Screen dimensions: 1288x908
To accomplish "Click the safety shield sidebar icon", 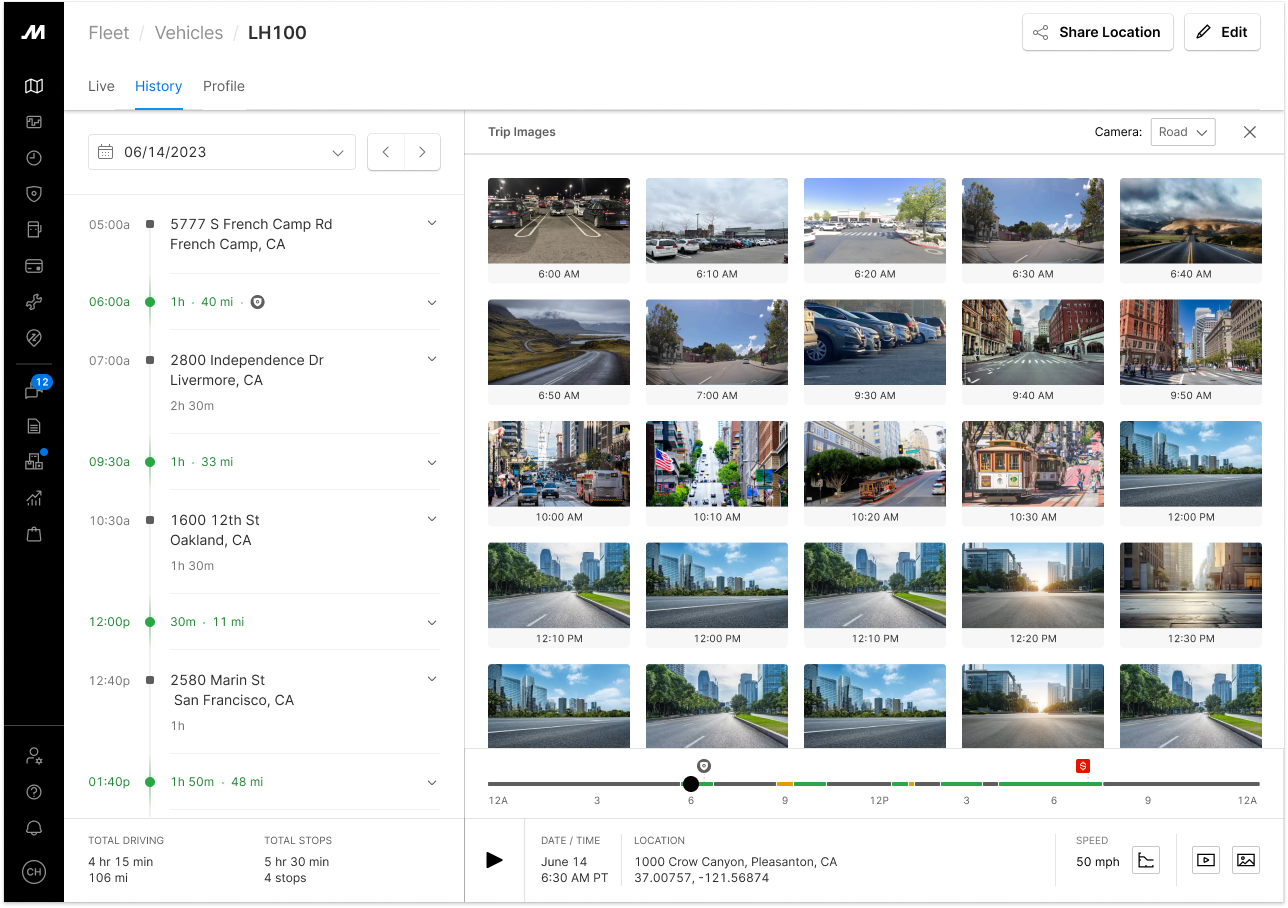I will coord(34,194).
